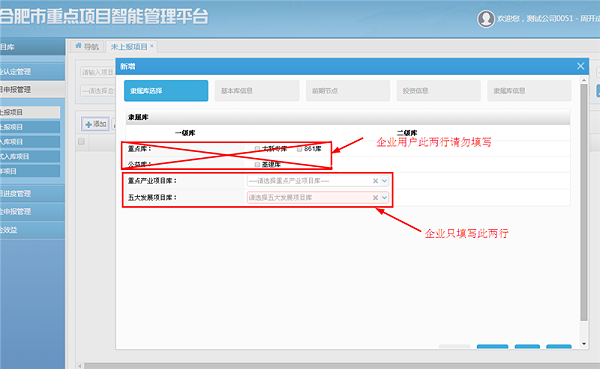
Task: Open the 申报管理 sidebar section
Action: click(32, 90)
